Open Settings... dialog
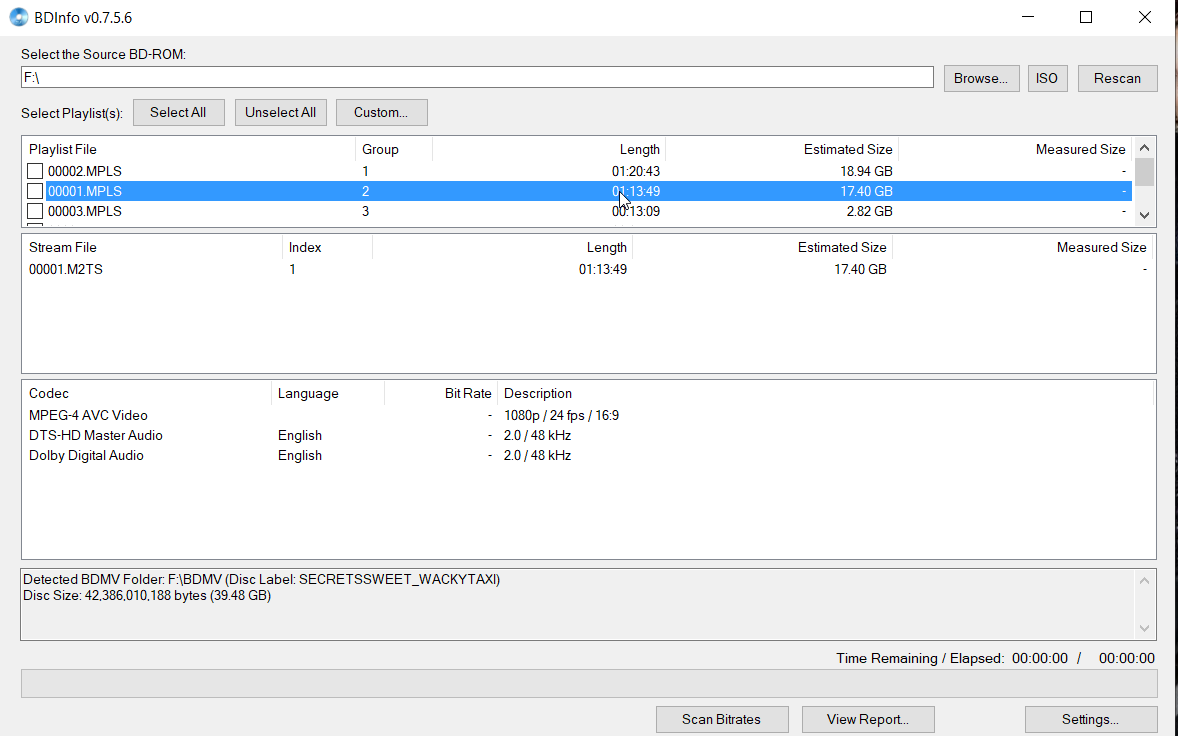This screenshot has width=1178, height=736. tap(1090, 719)
